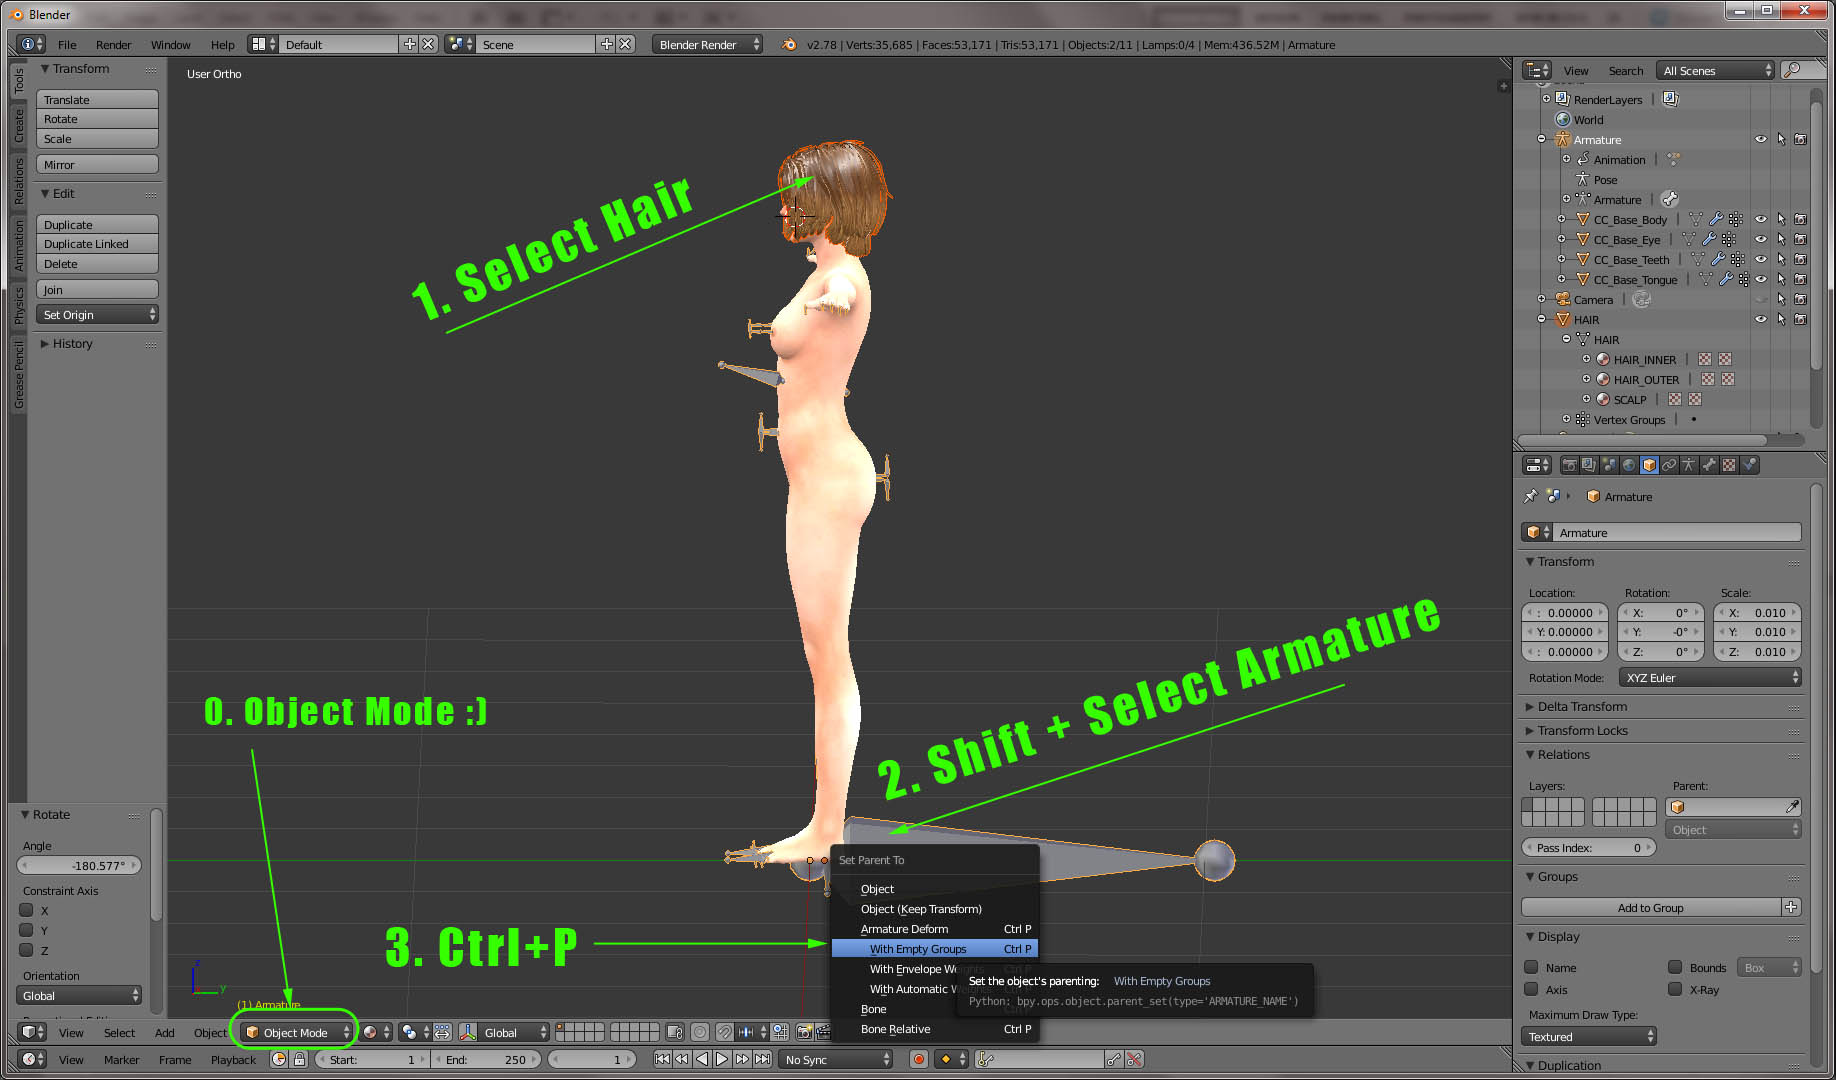Screen dimensions: 1836x1080
Task: Open the Object Mode selector dropdown
Action: 297,1032
